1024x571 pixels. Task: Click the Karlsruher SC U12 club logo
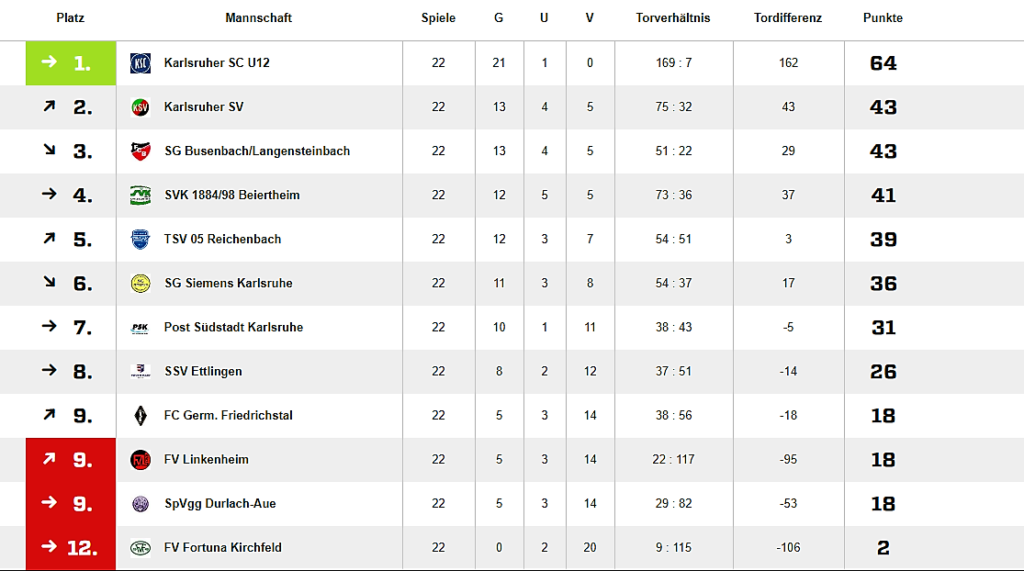click(x=140, y=63)
